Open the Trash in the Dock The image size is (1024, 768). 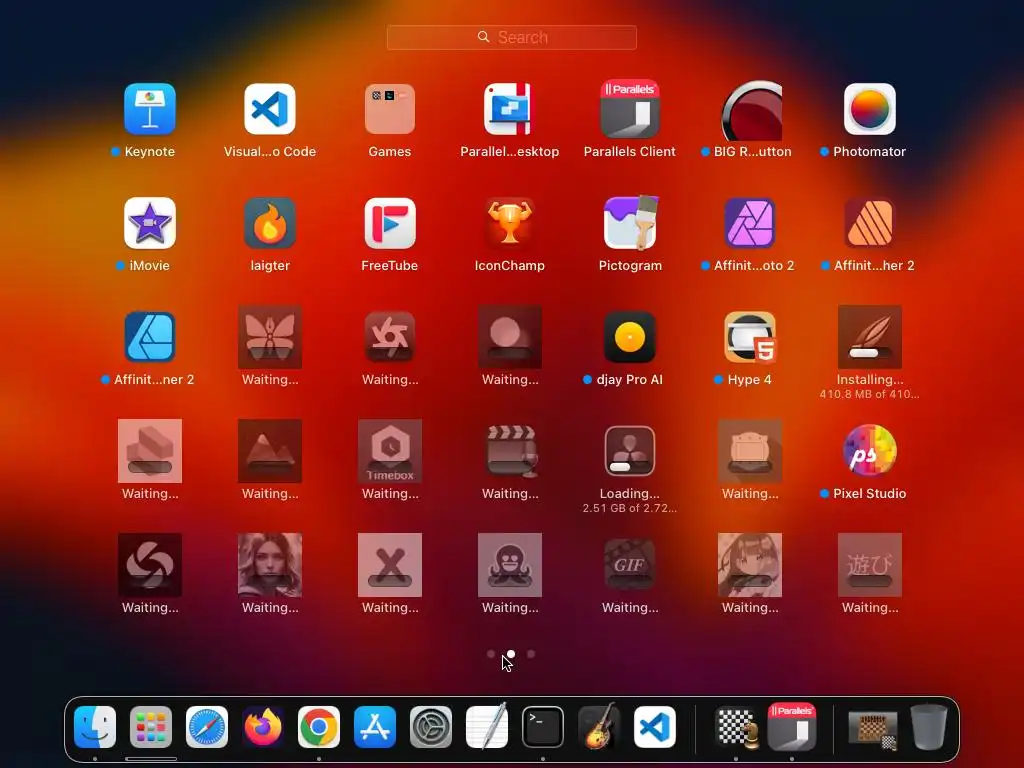point(929,727)
